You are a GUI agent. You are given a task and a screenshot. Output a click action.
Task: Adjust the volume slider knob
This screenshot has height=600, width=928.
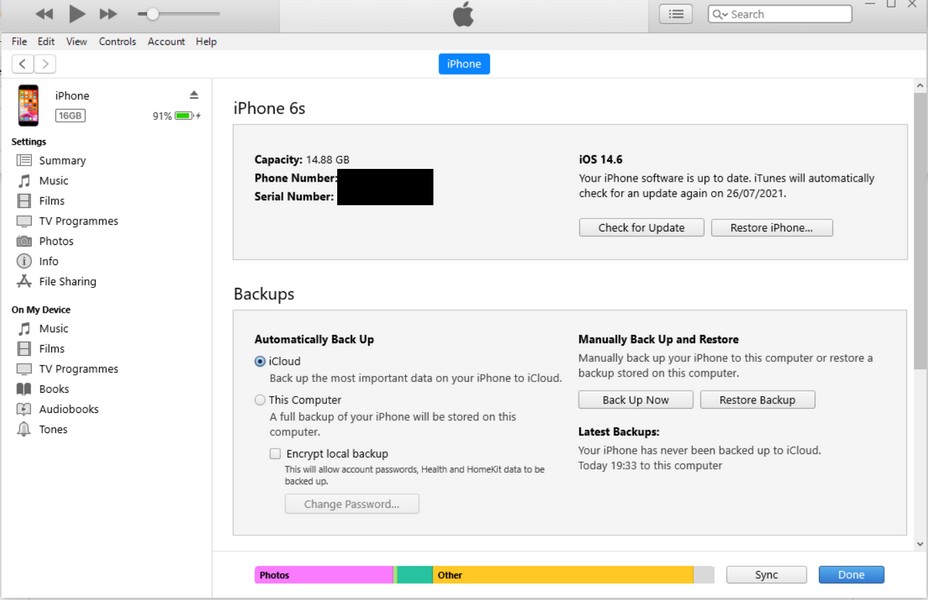click(x=152, y=14)
